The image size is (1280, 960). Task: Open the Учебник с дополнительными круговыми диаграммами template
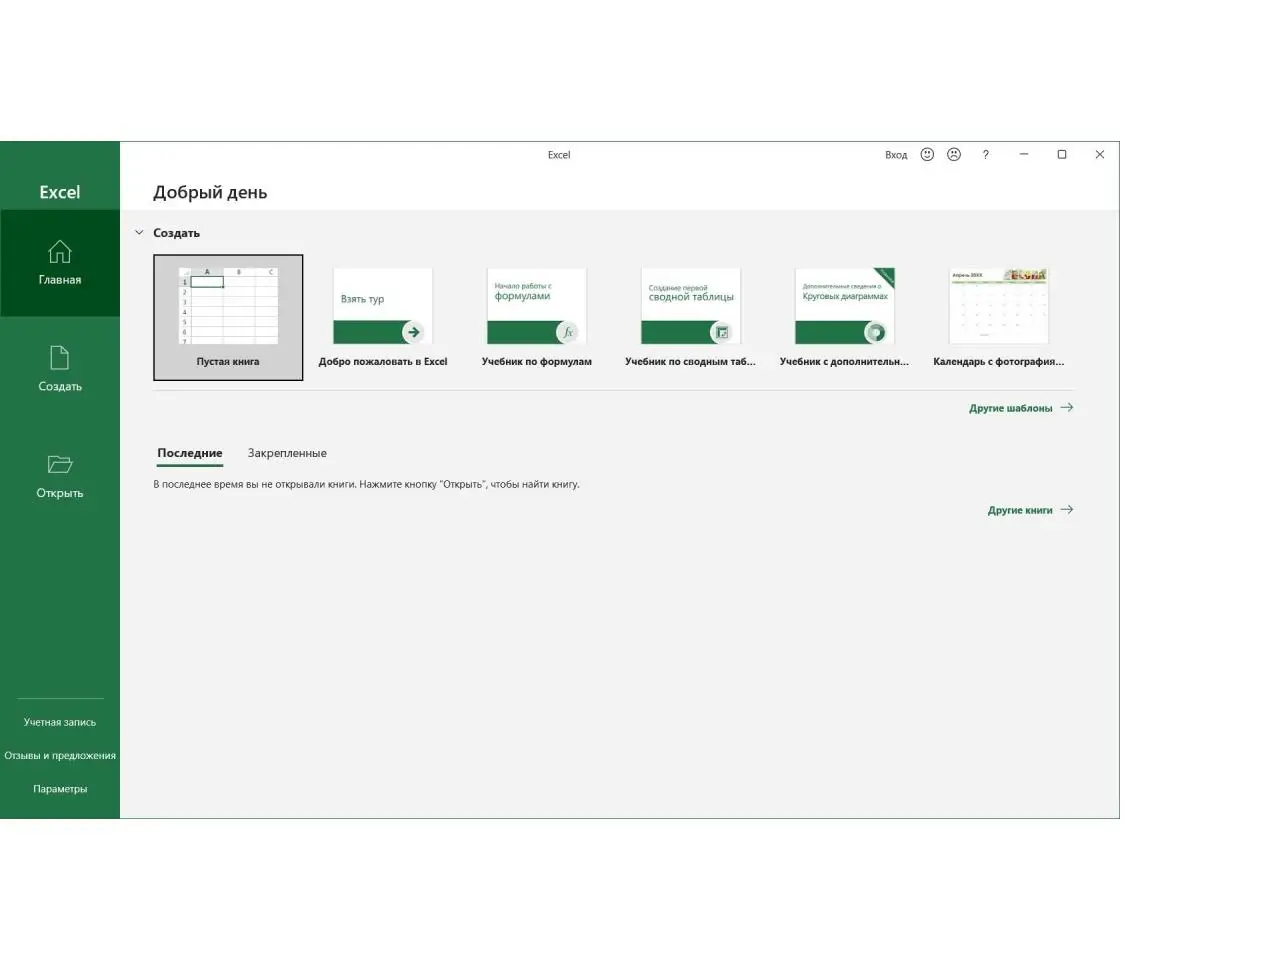(845, 317)
